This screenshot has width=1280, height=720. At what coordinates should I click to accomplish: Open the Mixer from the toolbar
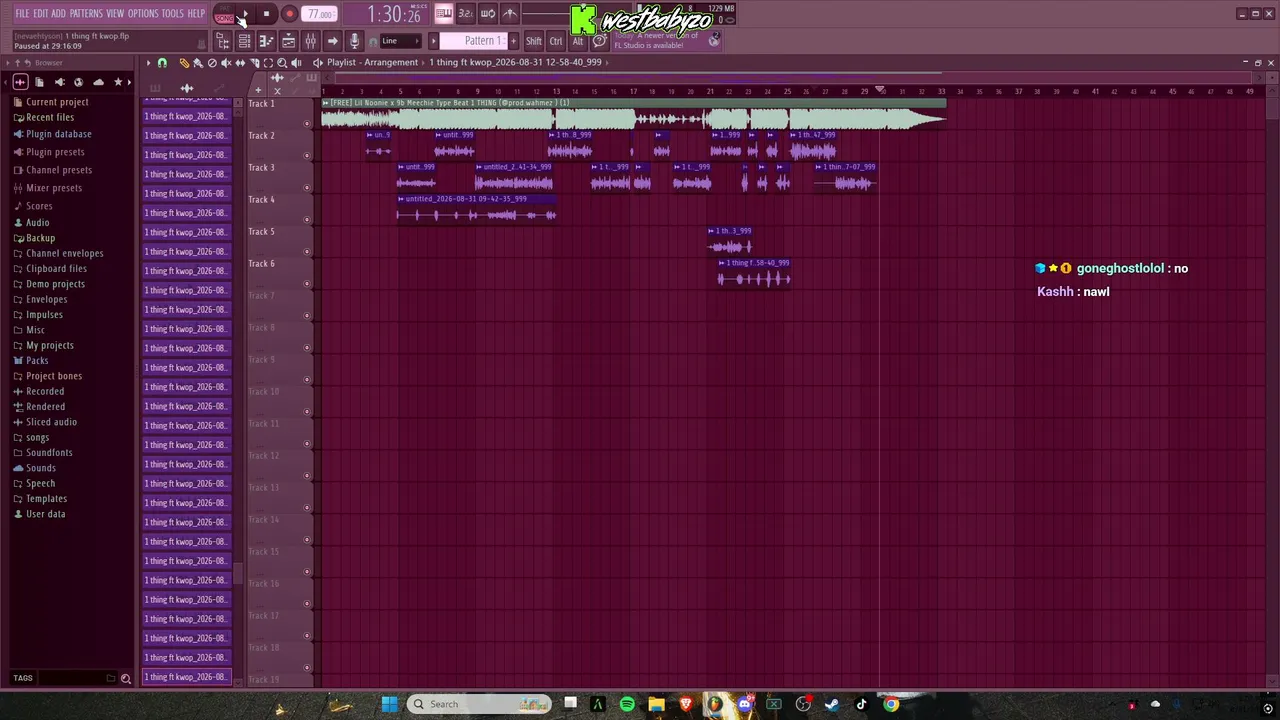(x=310, y=41)
